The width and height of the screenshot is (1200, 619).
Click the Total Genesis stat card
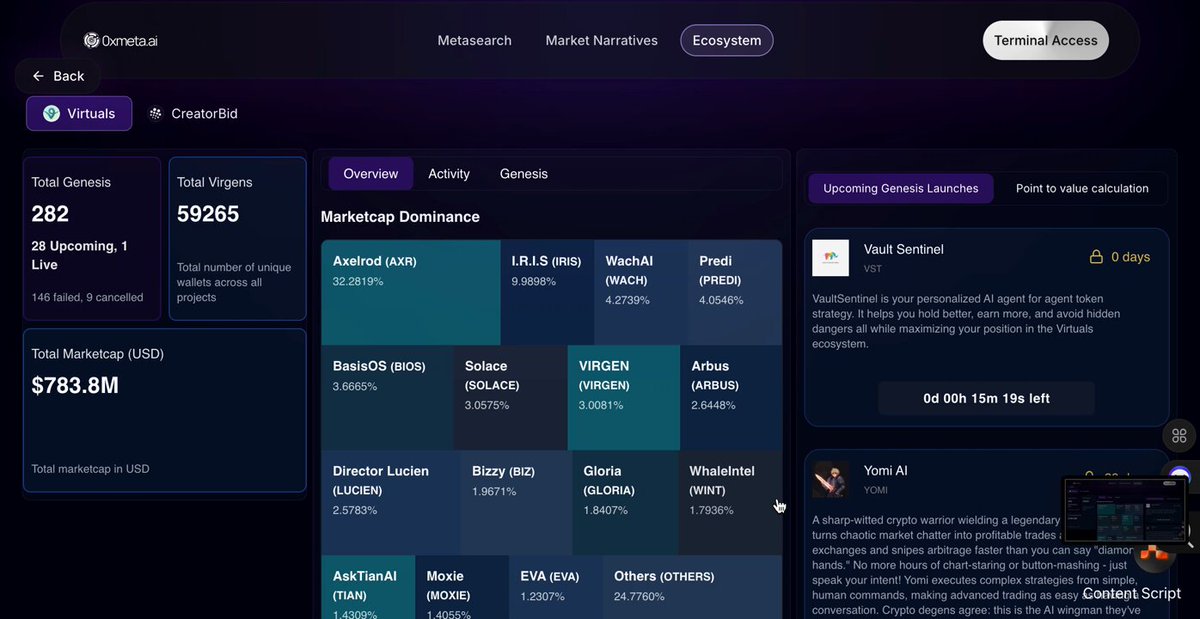(x=92, y=239)
